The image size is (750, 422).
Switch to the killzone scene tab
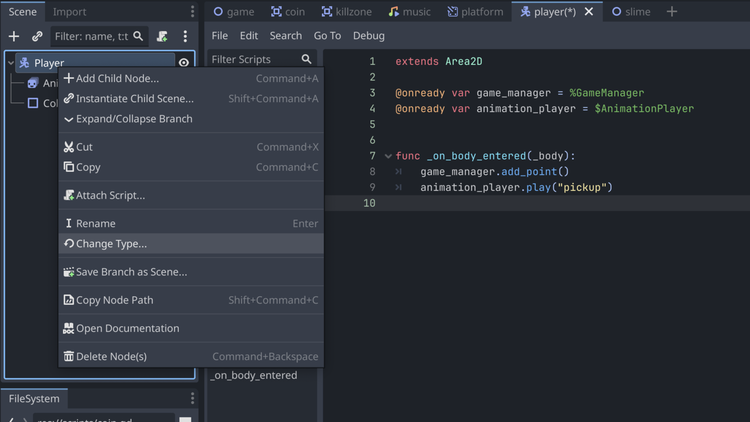click(x=347, y=11)
